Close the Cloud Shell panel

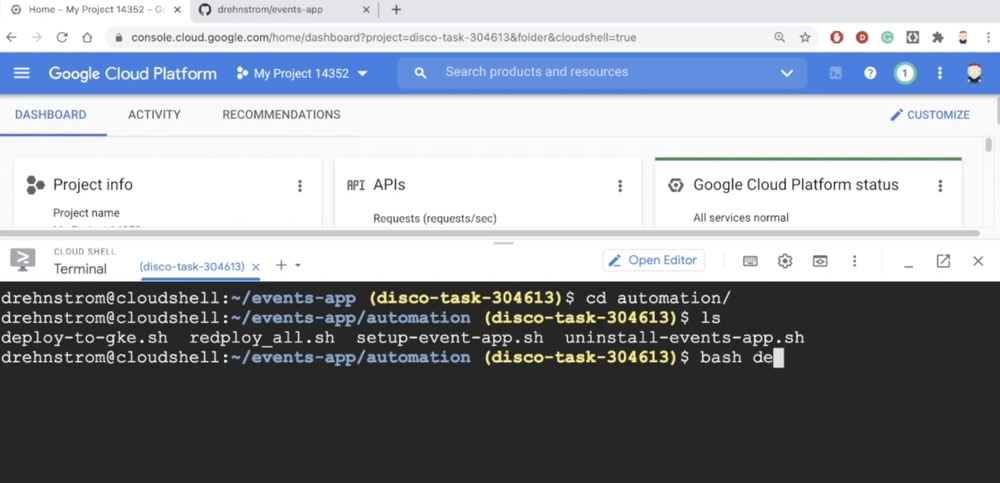[x=978, y=261]
